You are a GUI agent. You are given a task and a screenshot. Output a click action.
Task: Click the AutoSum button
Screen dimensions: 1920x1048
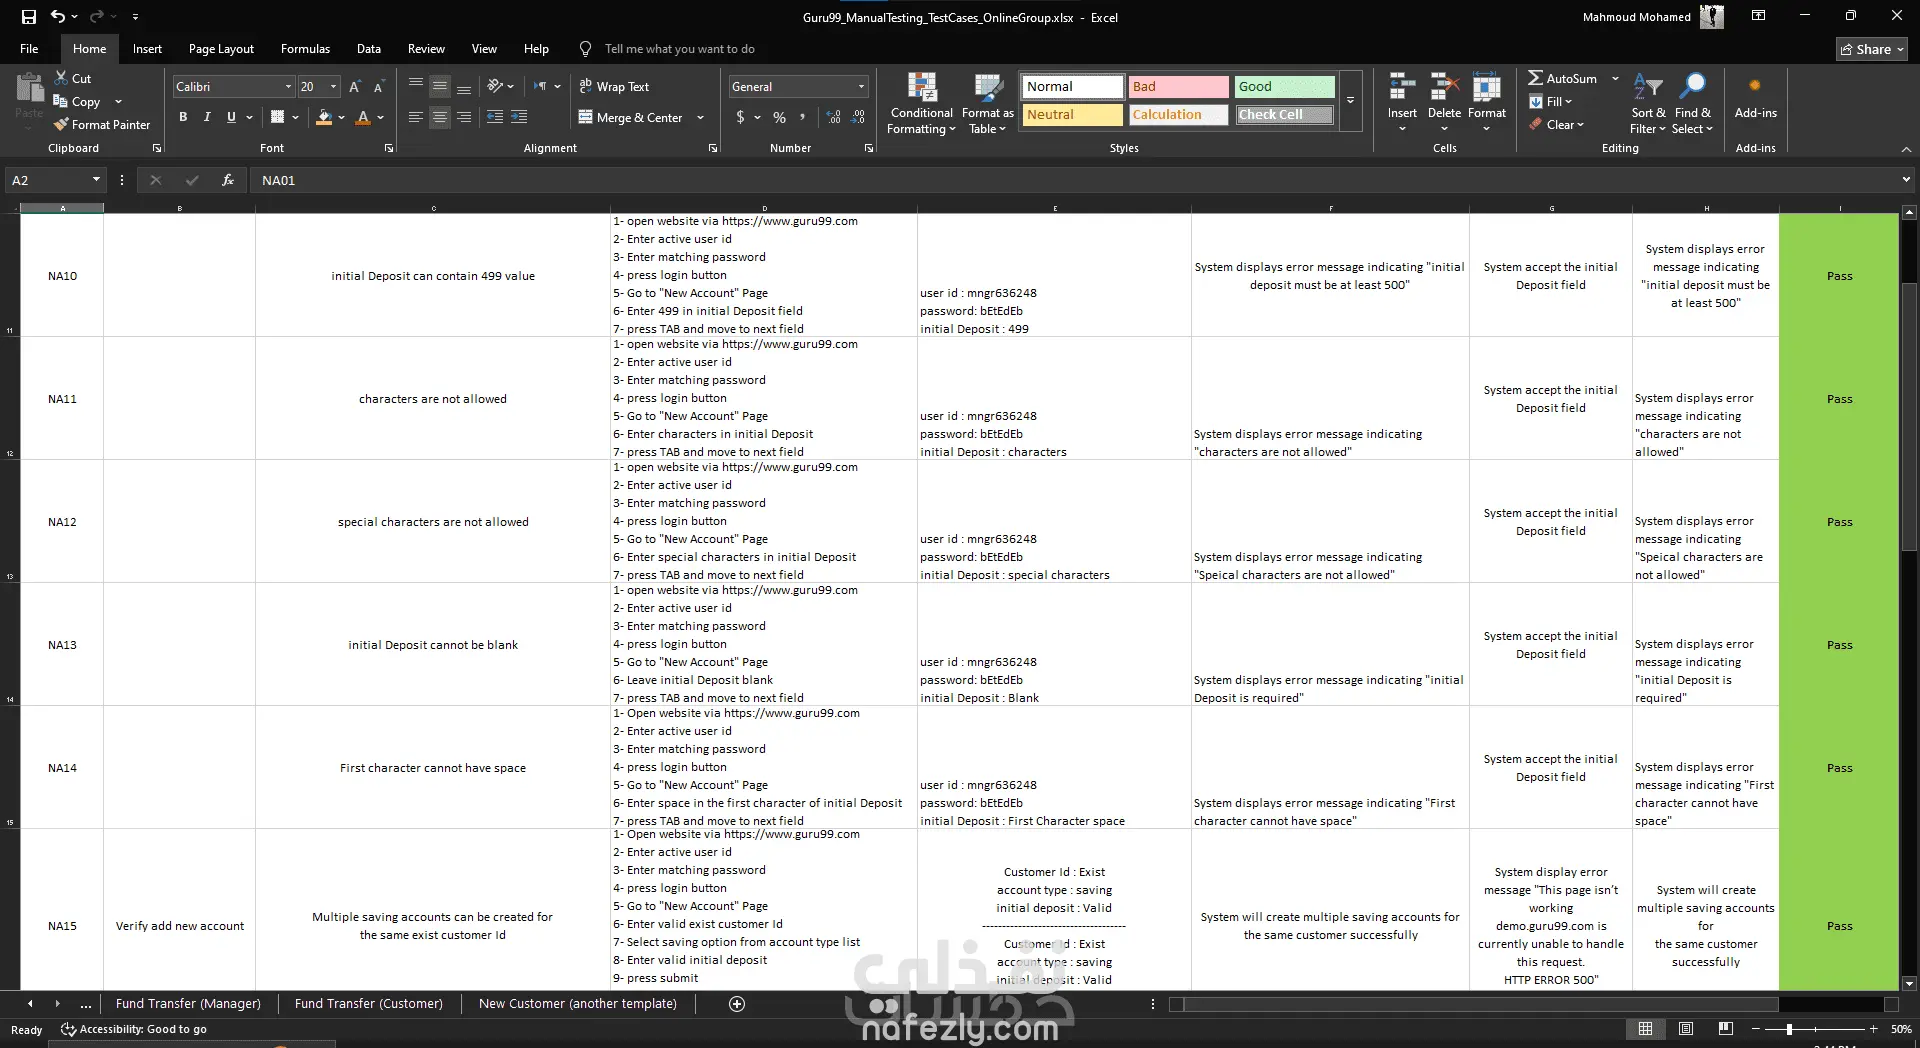1562,79
